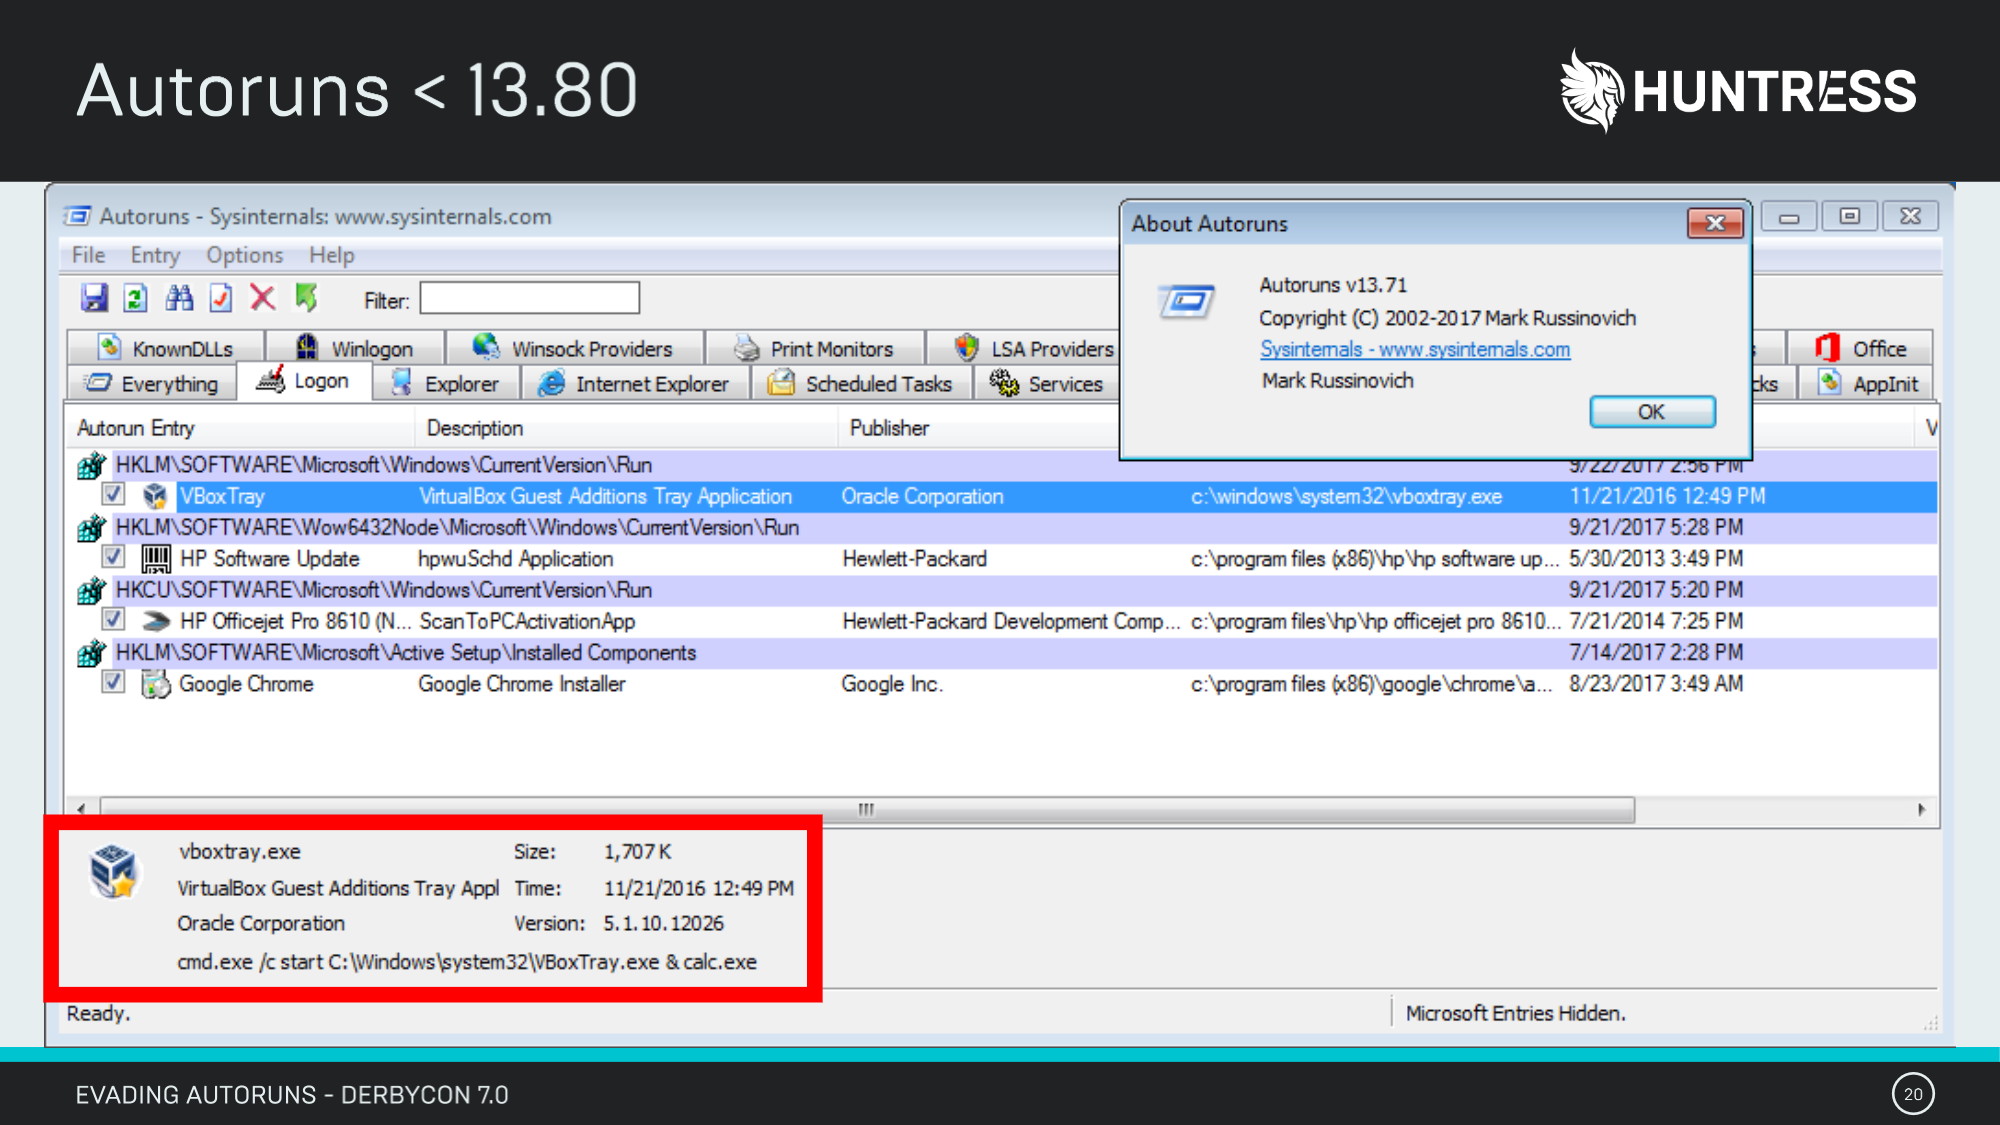
Task: Switch to the Internet Explorer tab
Action: (634, 384)
